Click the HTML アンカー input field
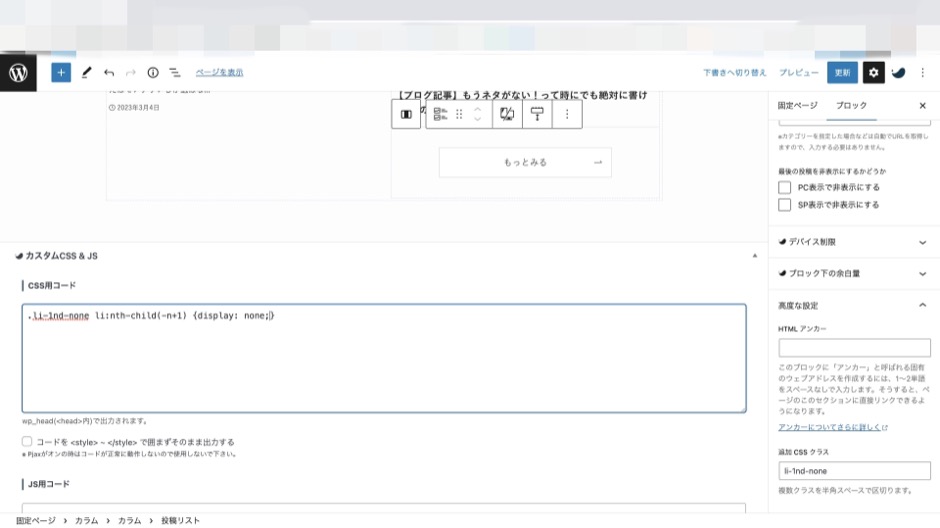This screenshot has width=940, height=528. 854,348
